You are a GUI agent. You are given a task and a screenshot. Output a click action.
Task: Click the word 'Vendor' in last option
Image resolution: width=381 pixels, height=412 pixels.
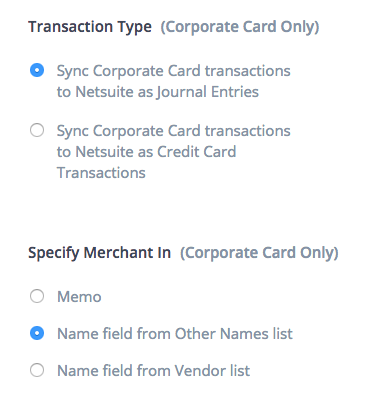200,371
